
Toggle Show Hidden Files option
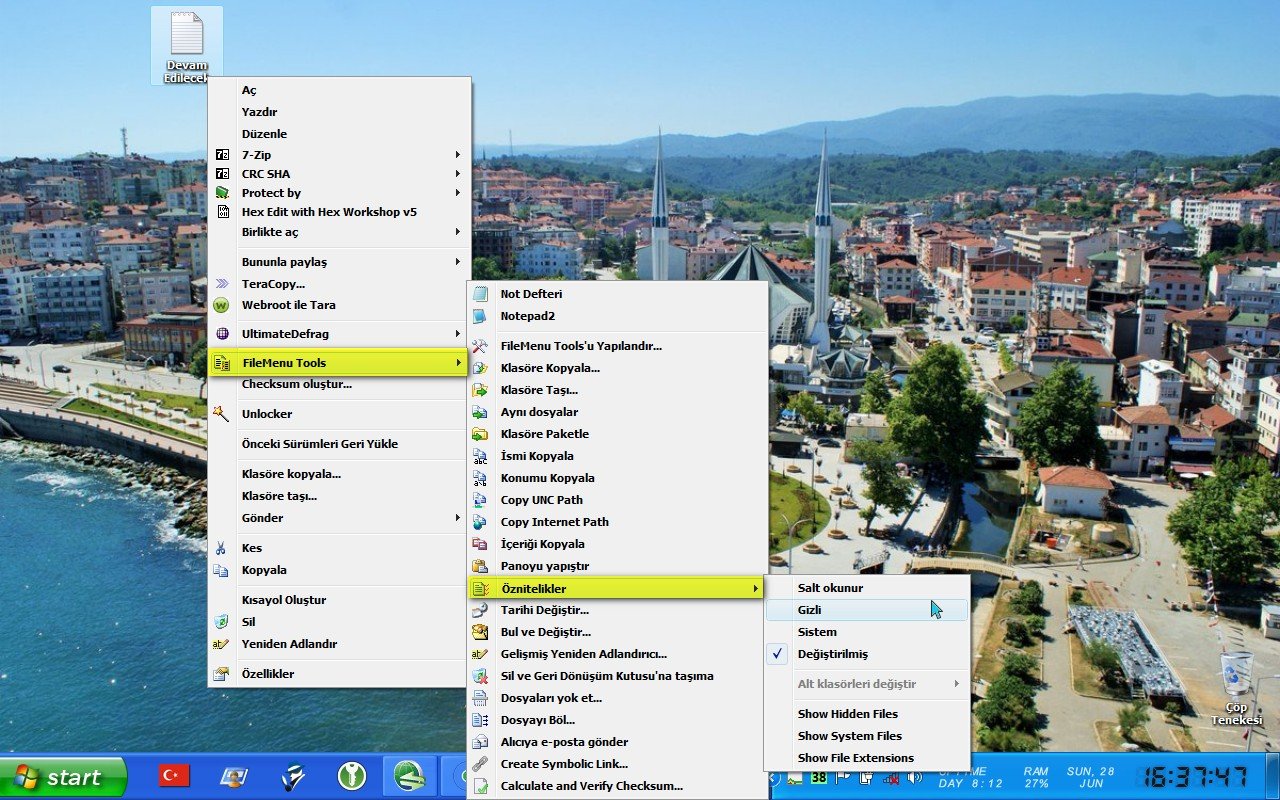867,714
